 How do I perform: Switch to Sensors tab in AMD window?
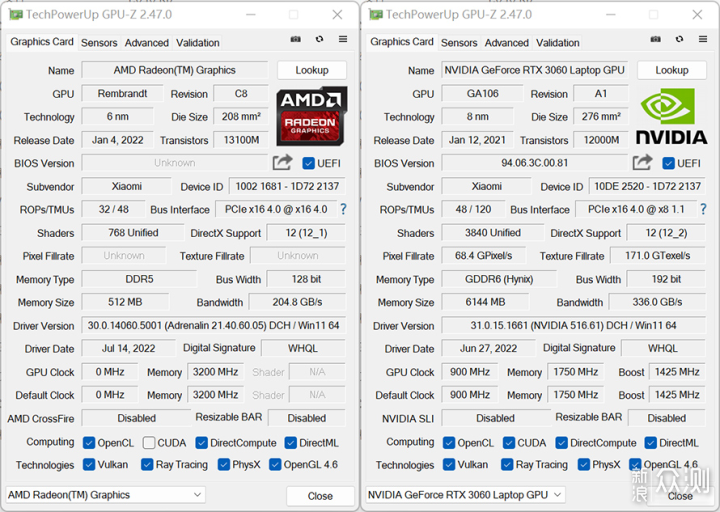(99, 43)
